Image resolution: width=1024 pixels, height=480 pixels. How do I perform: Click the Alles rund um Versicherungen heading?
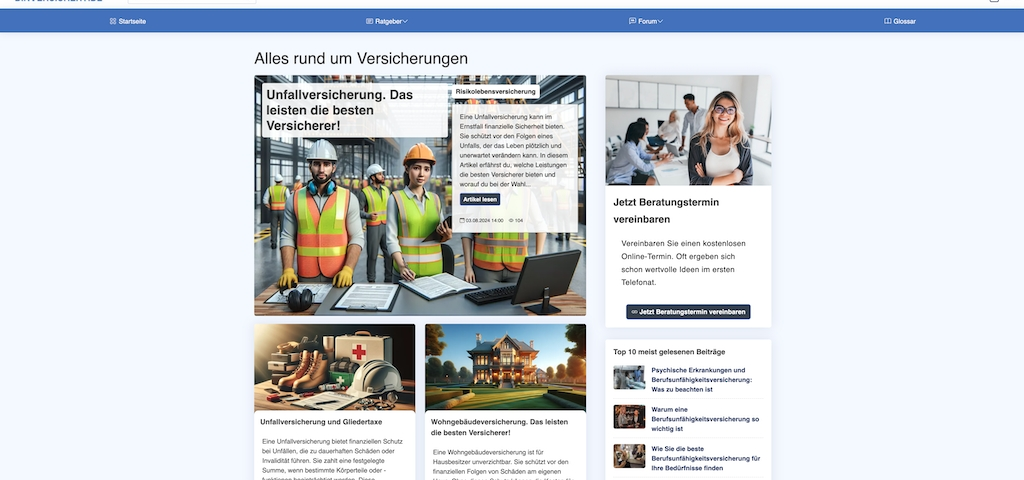pyautogui.click(x=361, y=59)
